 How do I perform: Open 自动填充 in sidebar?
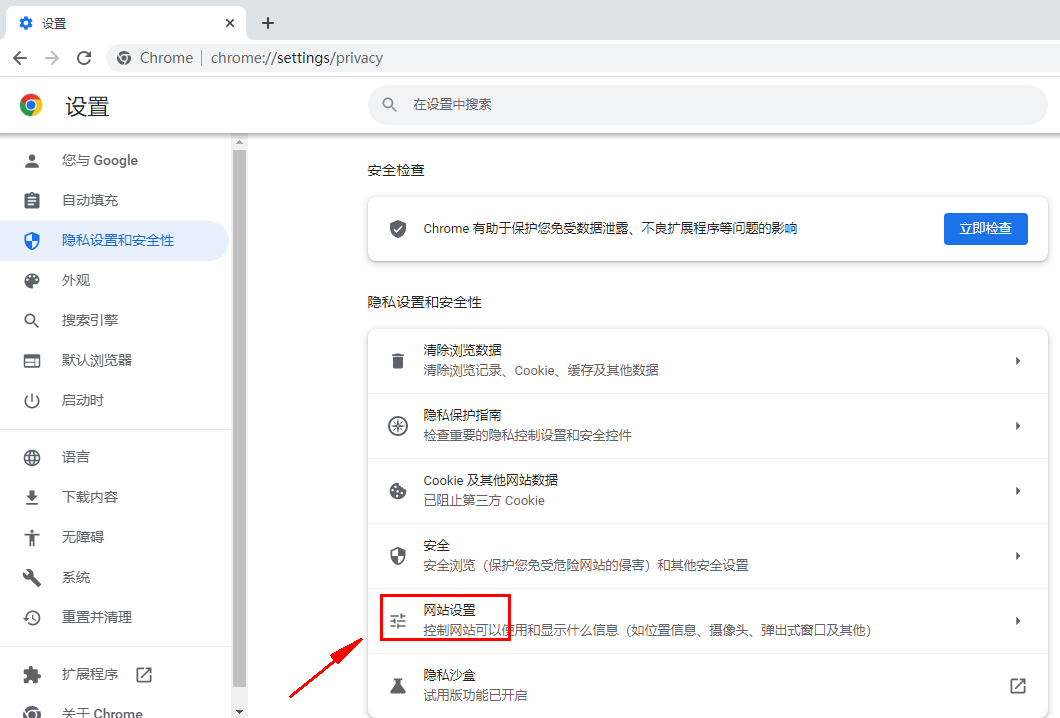point(114,200)
